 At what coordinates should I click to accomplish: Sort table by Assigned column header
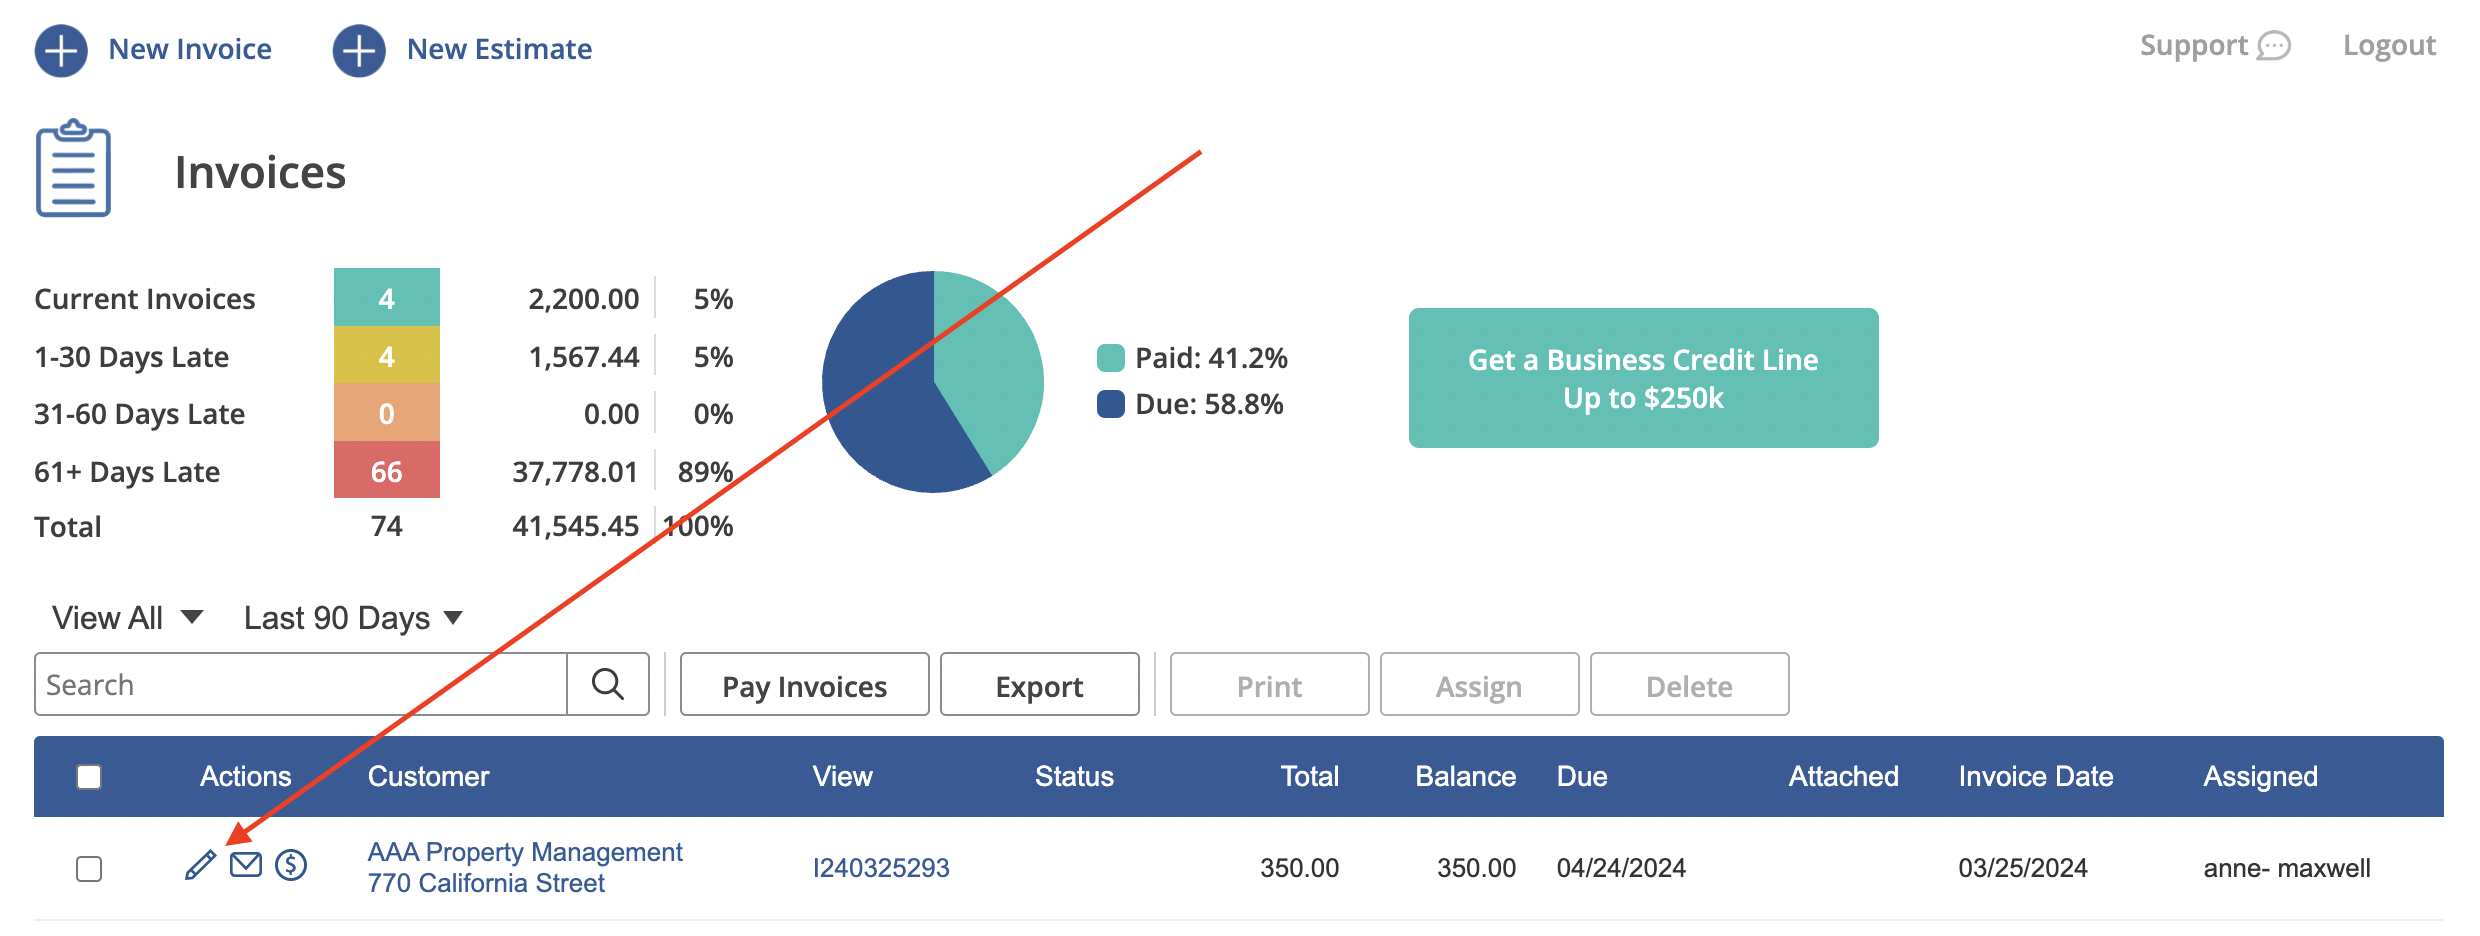pyautogui.click(x=2260, y=776)
